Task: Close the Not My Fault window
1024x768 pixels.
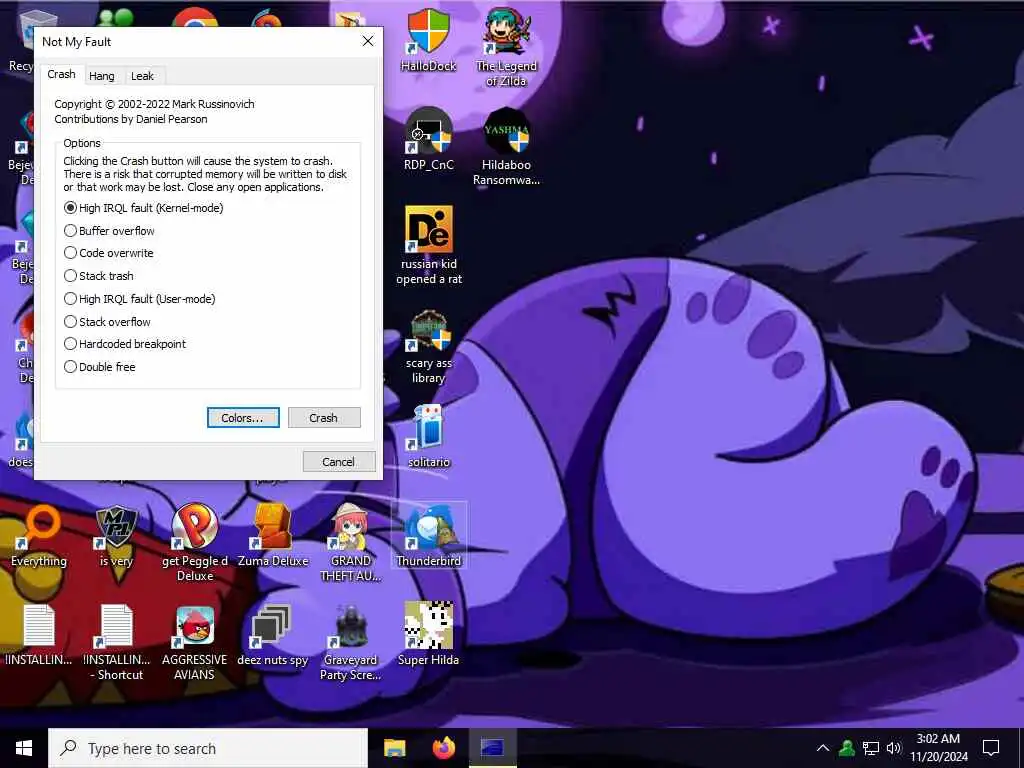Action: click(368, 41)
